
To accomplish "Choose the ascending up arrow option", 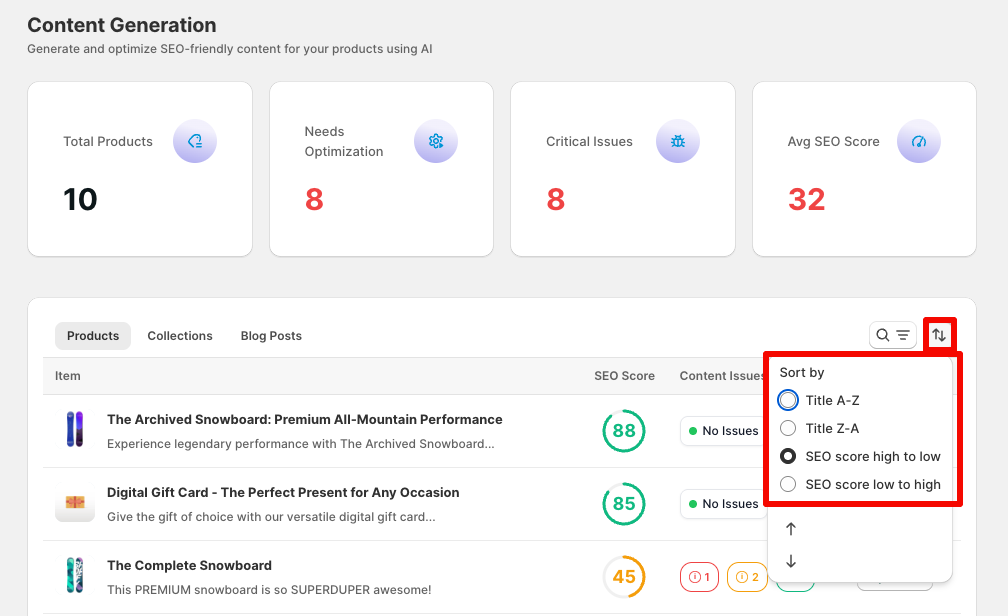I will [x=792, y=529].
